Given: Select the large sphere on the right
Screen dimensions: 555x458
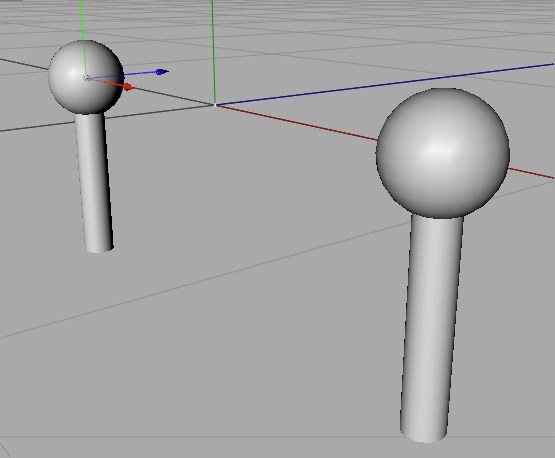Looking at the screenshot, I should 442,153.
